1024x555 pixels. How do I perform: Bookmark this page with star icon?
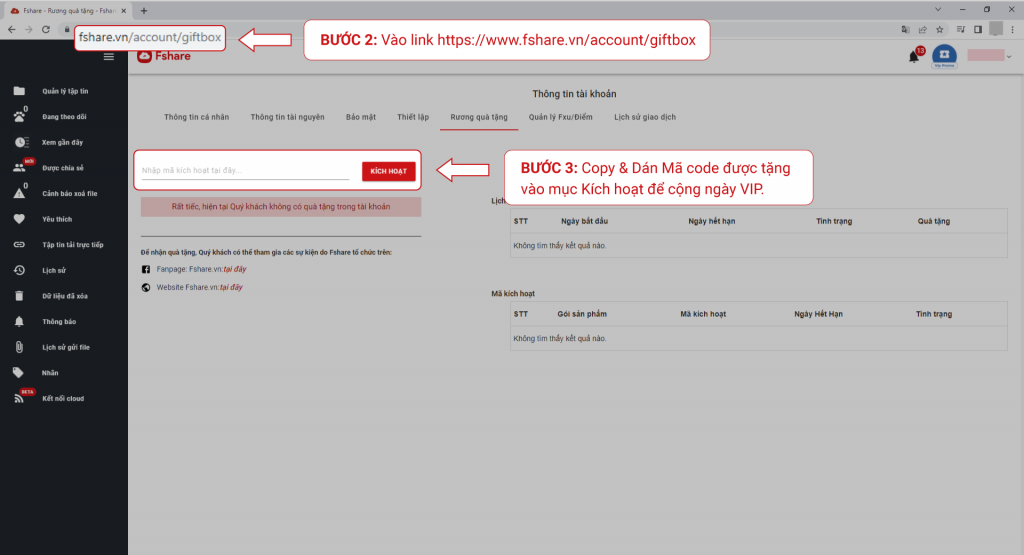pyautogui.click(x=940, y=29)
